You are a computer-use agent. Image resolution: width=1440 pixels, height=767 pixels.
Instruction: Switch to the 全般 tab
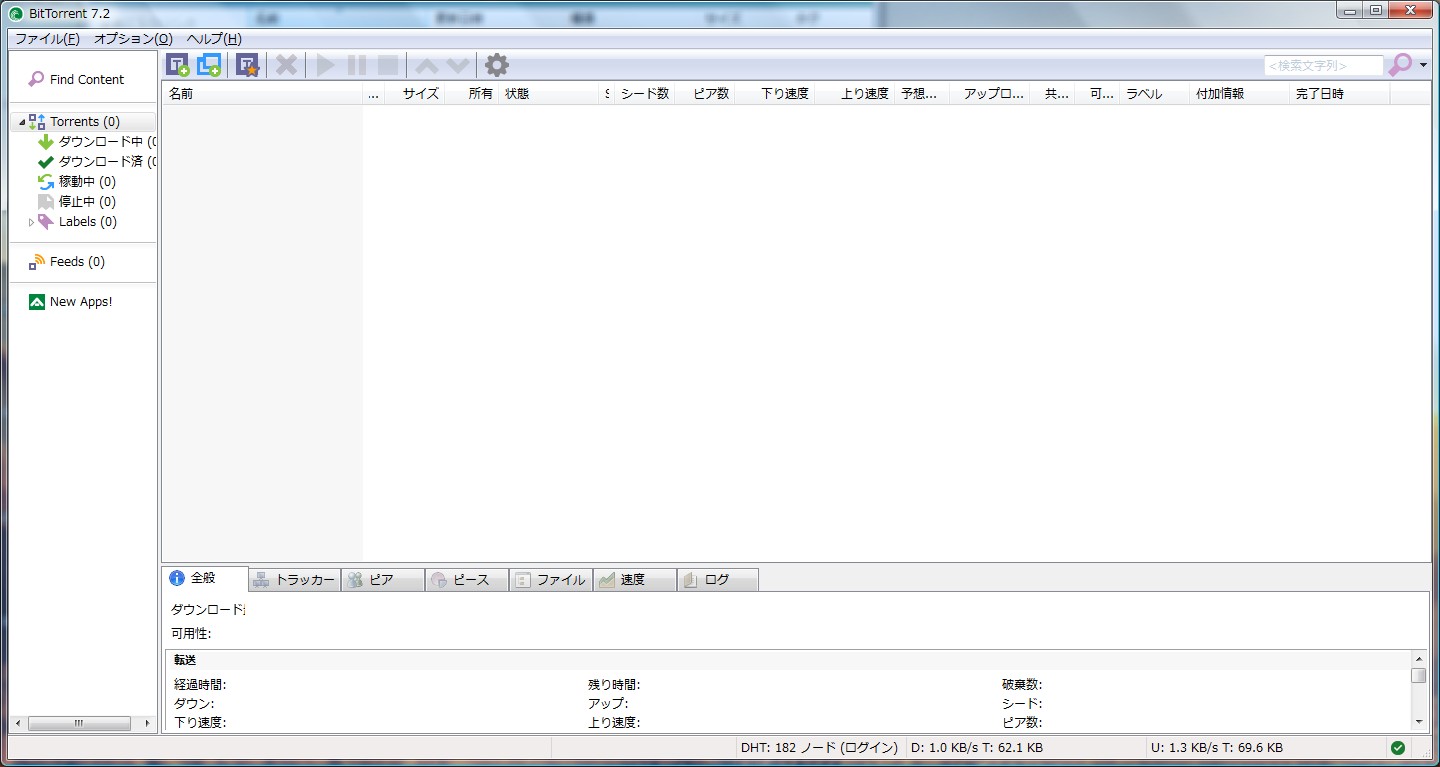pos(205,578)
